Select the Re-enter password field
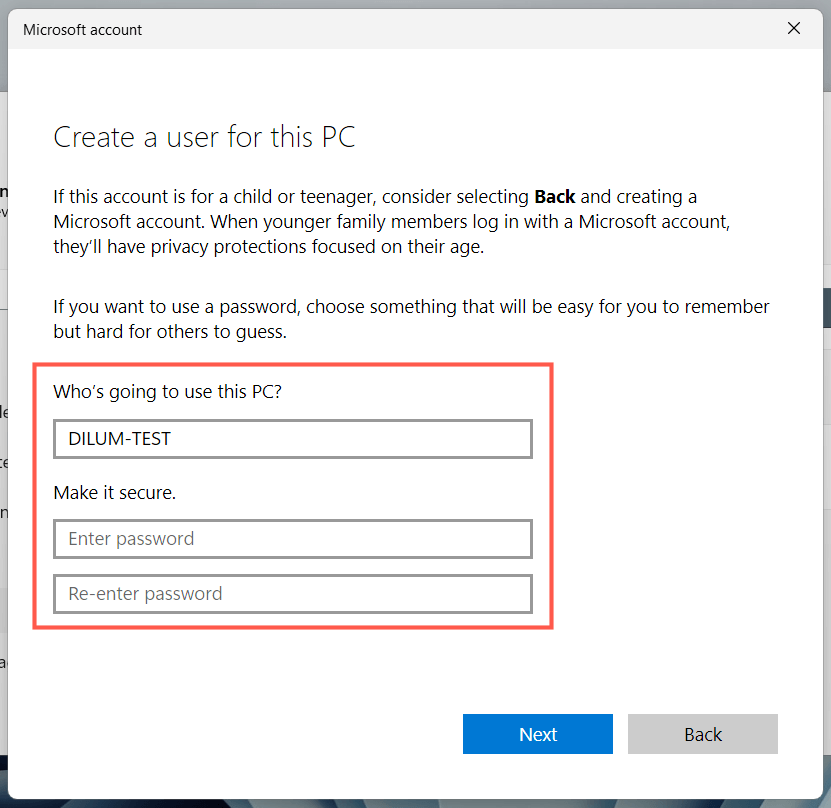Image resolution: width=831 pixels, height=808 pixels. coord(292,594)
